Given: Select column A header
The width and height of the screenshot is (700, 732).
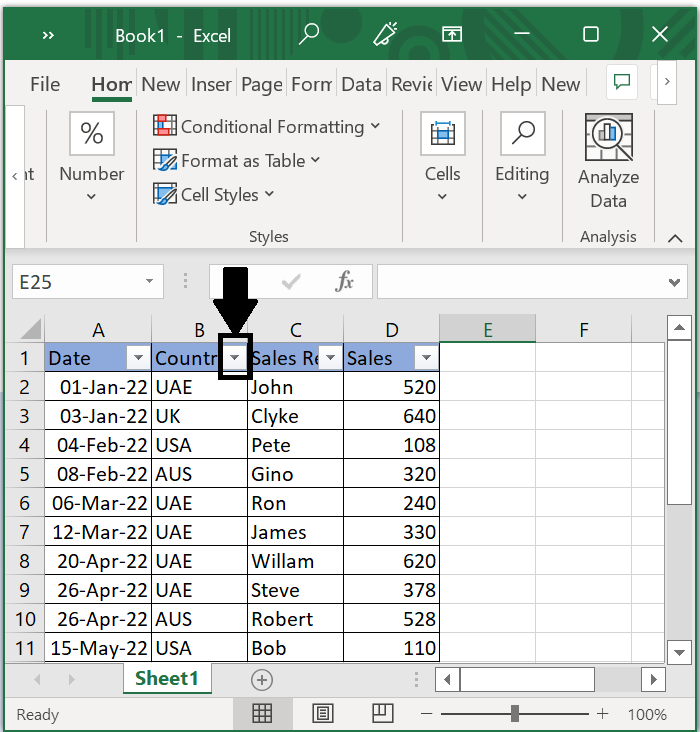Looking at the screenshot, I should (98, 329).
